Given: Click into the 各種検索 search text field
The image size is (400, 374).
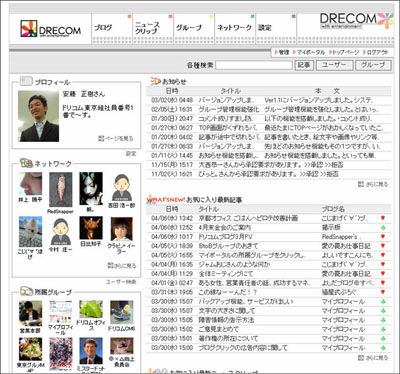Looking at the screenshot, I should (x=254, y=65).
